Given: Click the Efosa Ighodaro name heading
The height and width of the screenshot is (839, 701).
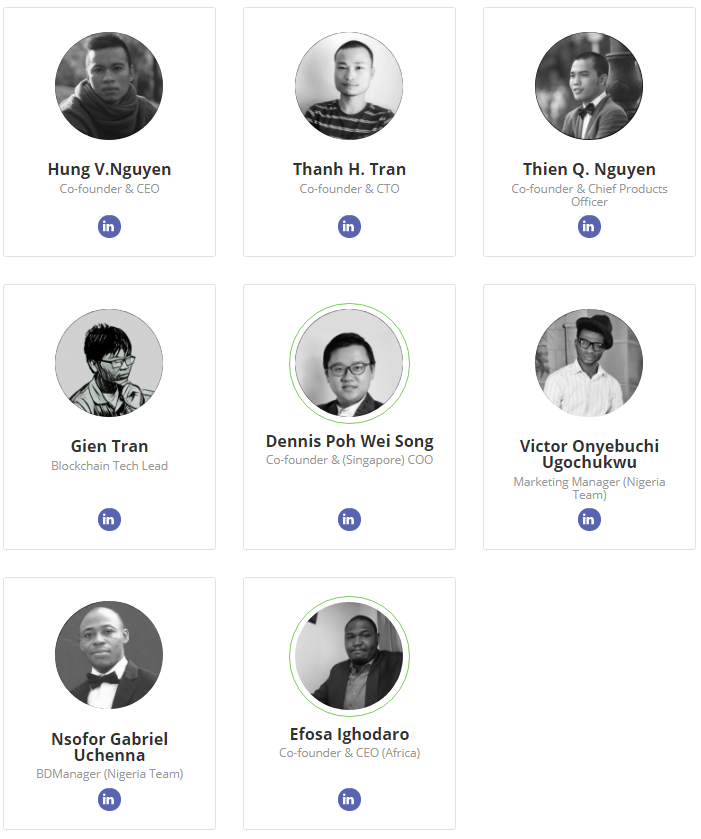Looking at the screenshot, I should pyautogui.click(x=349, y=734).
